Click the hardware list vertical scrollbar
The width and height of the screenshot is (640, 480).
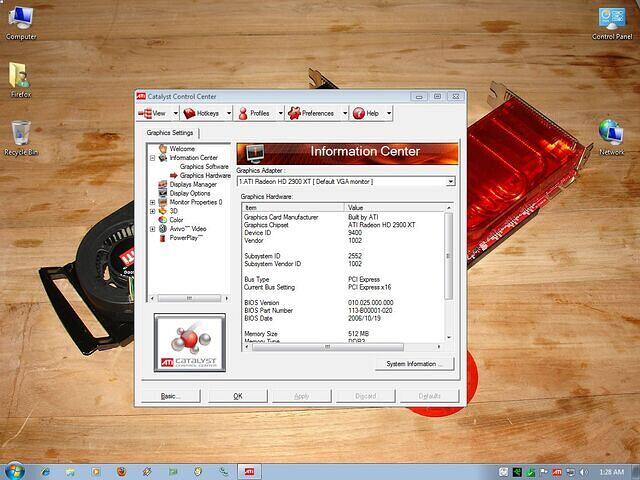pos(449,256)
